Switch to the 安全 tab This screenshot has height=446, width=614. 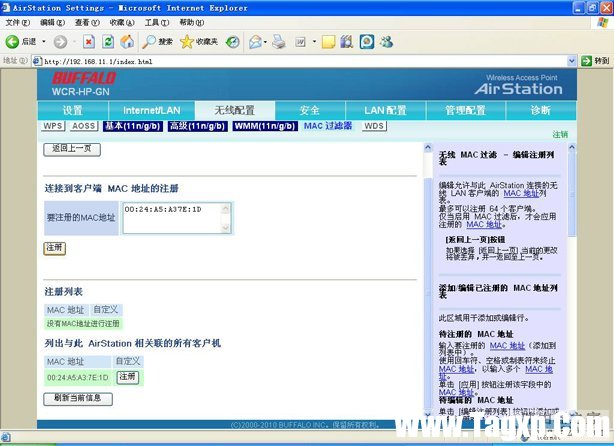[310, 110]
